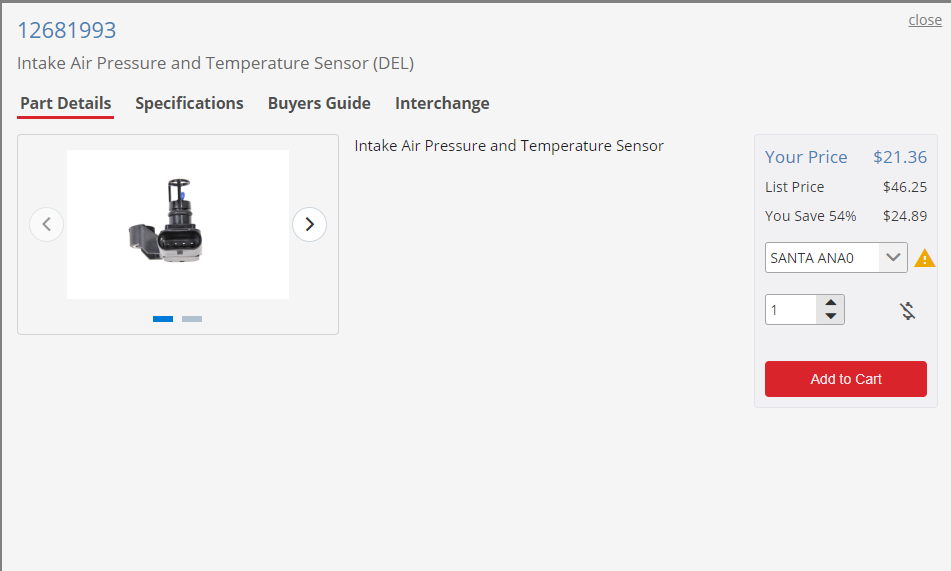Go to the previous product image
951x571 pixels.
coord(47,225)
